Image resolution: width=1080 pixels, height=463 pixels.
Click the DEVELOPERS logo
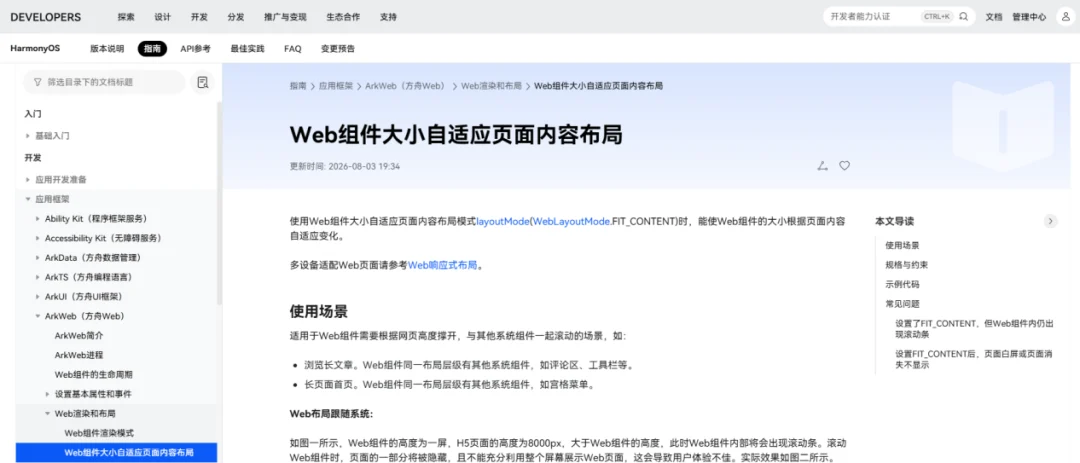(45, 17)
